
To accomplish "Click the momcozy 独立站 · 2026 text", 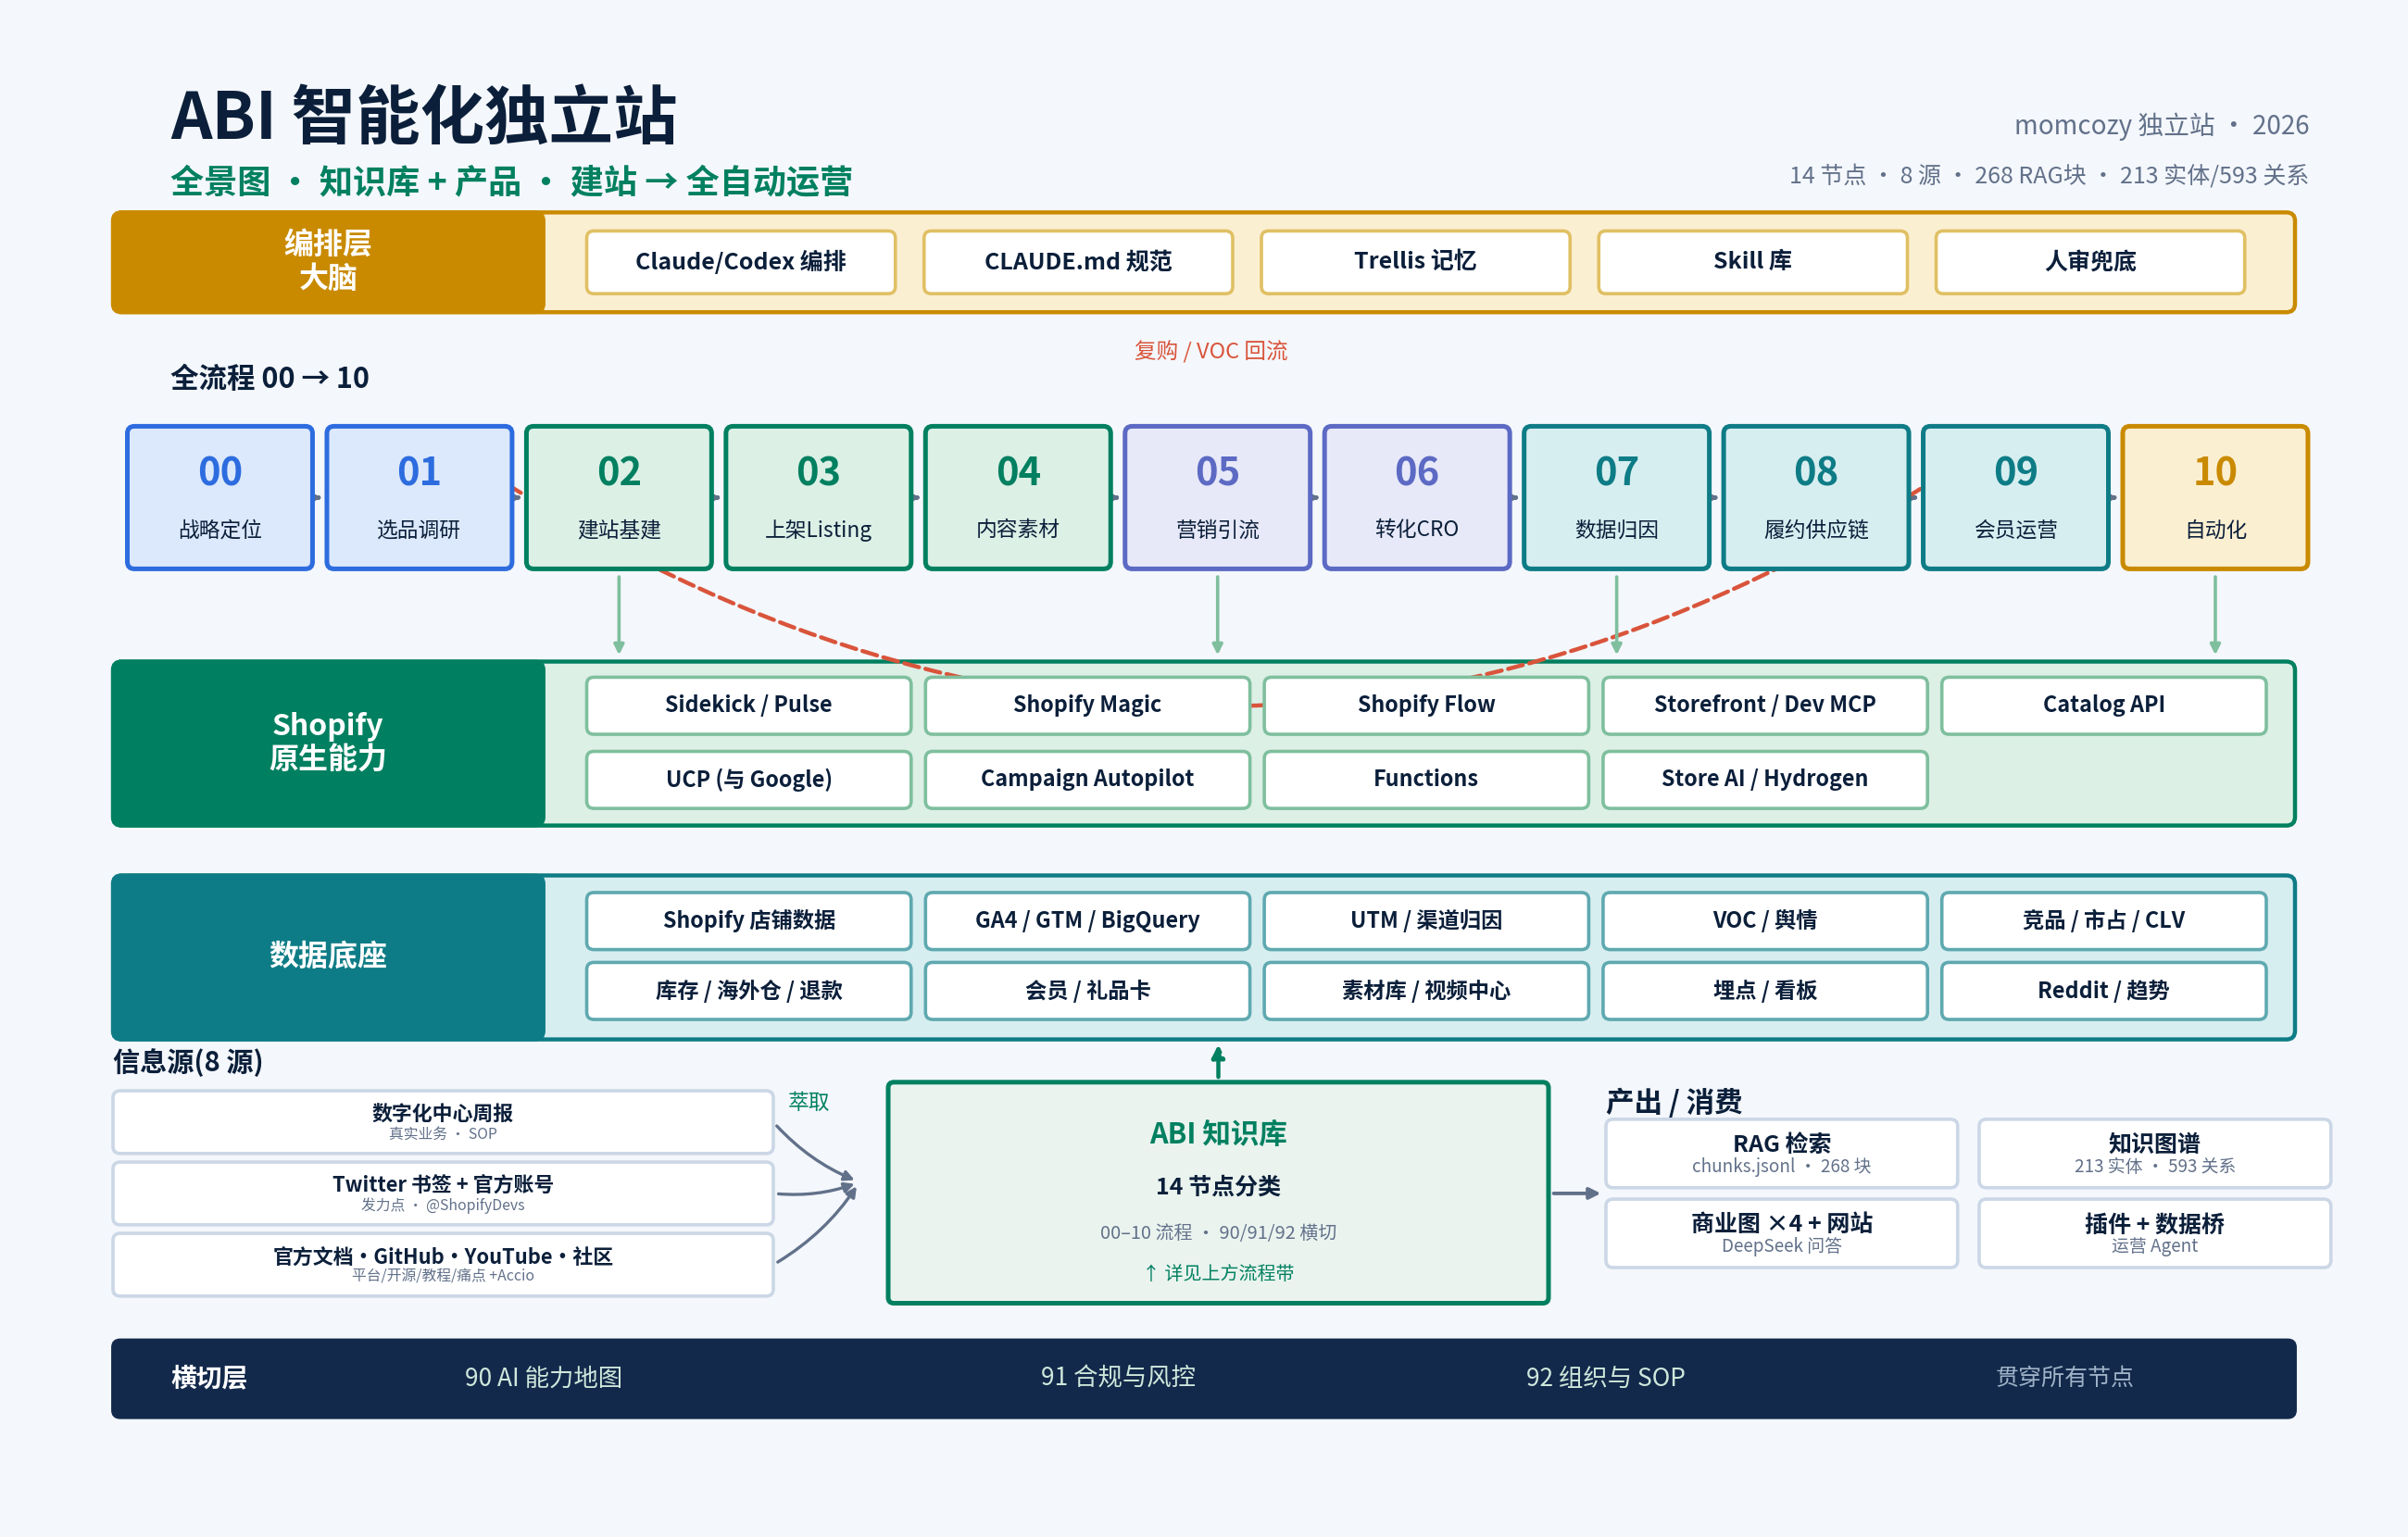I will click(x=2161, y=125).
